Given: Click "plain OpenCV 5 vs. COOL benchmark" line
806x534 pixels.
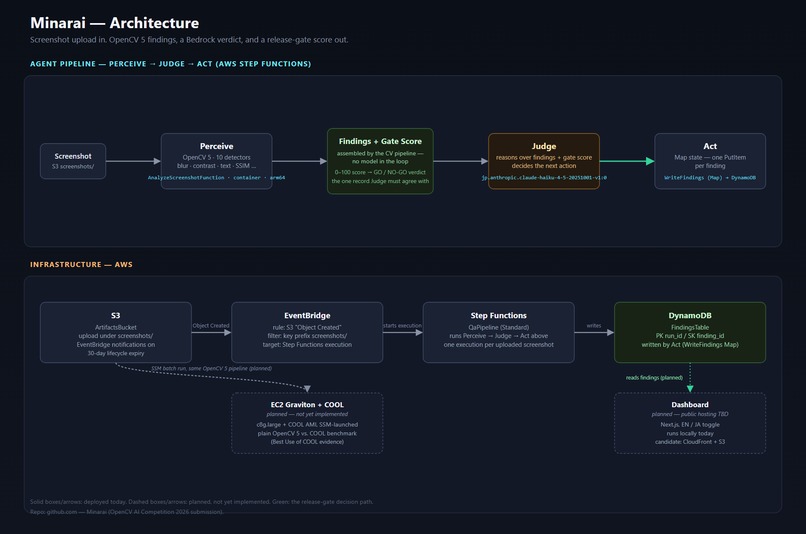Looking at the screenshot, I should 307,433.
